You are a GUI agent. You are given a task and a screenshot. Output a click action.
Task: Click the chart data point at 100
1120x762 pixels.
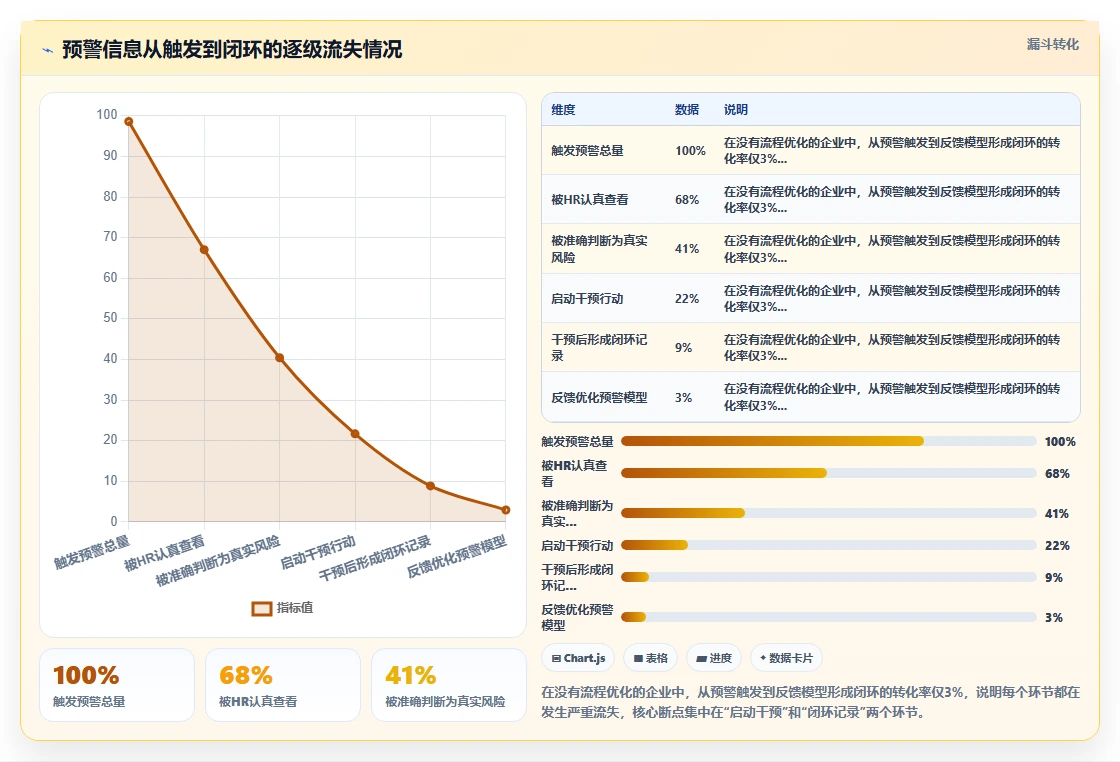(129, 121)
